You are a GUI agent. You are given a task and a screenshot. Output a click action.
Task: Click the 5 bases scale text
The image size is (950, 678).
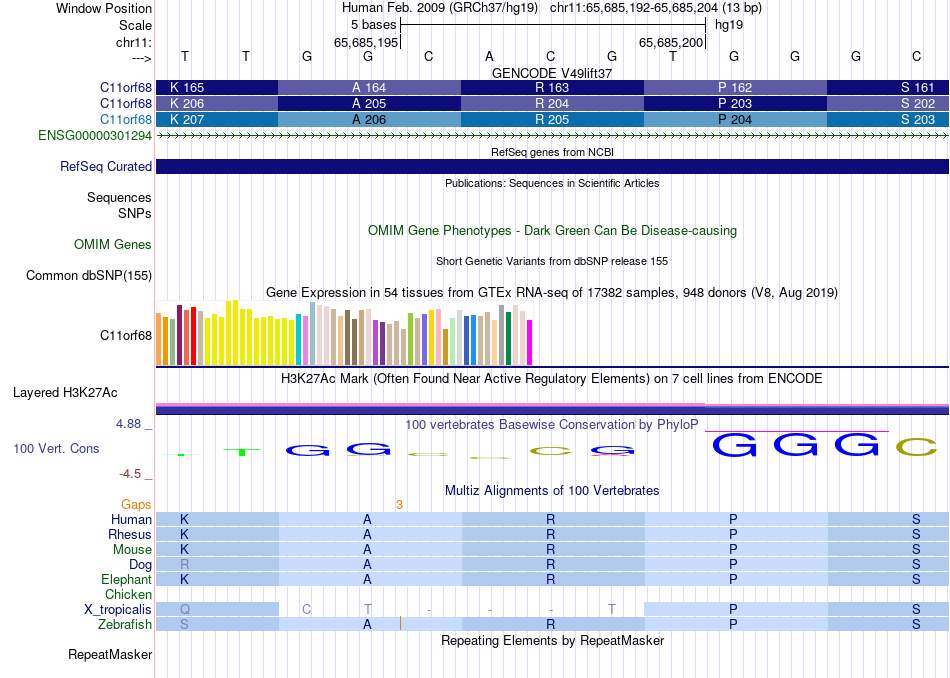click(x=373, y=25)
